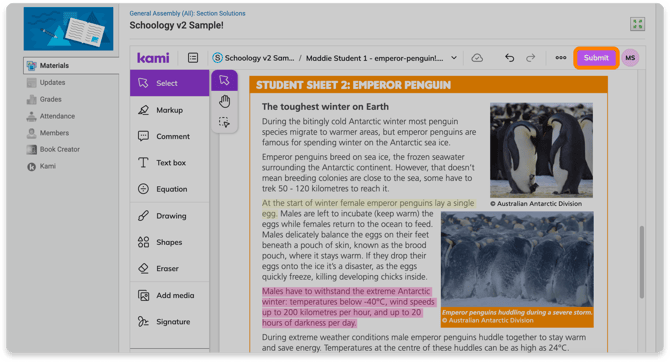
Task: Pick the dashed area selection sub-tool
Action: 224,122
